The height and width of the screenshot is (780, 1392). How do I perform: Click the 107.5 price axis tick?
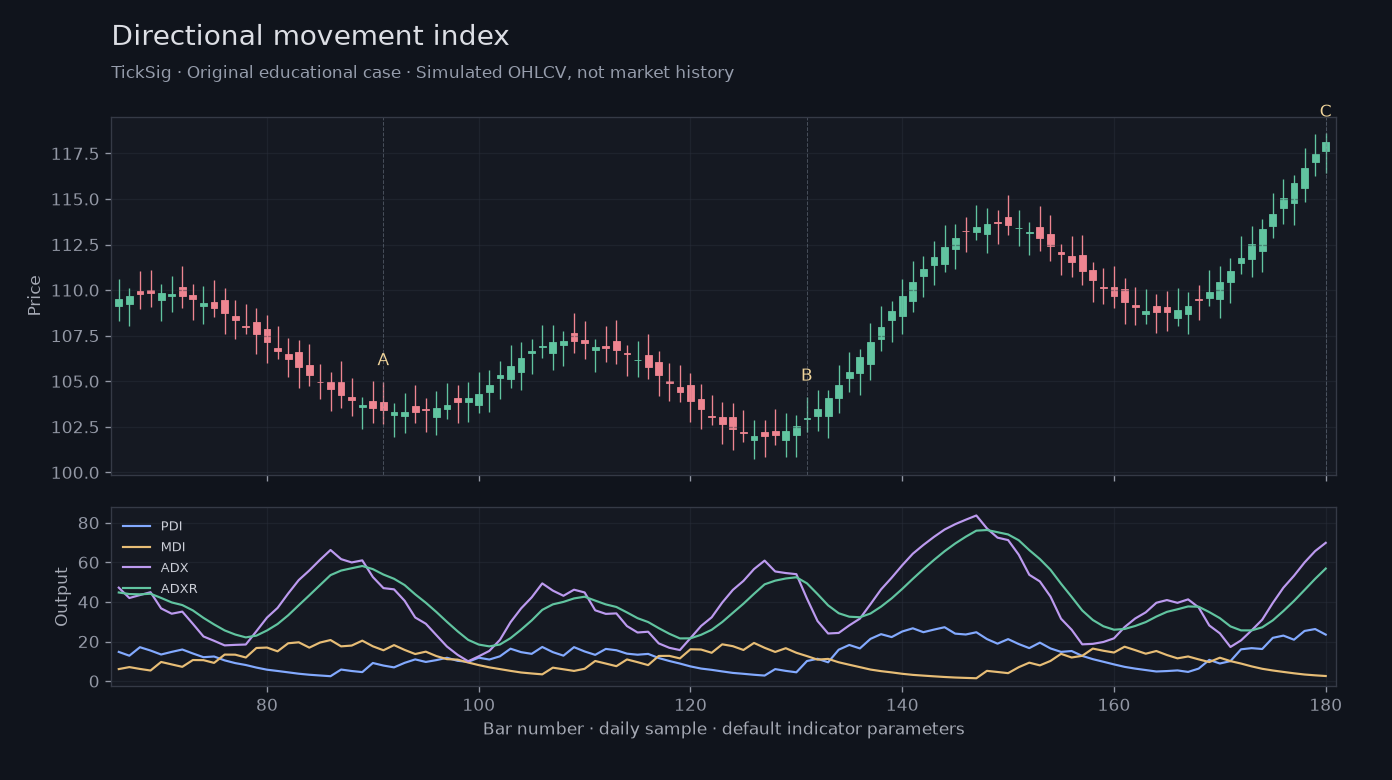[x=74, y=336]
